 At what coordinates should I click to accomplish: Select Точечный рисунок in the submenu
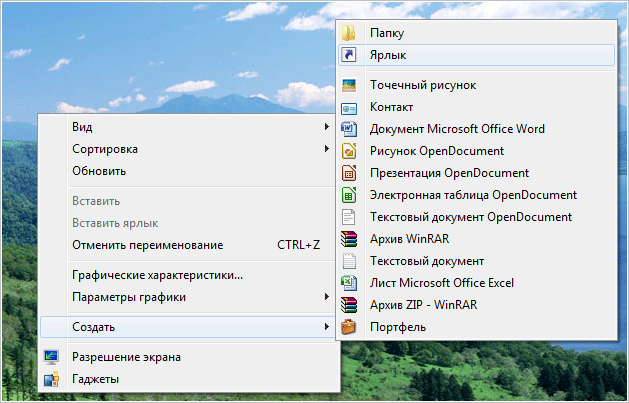[477, 85]
